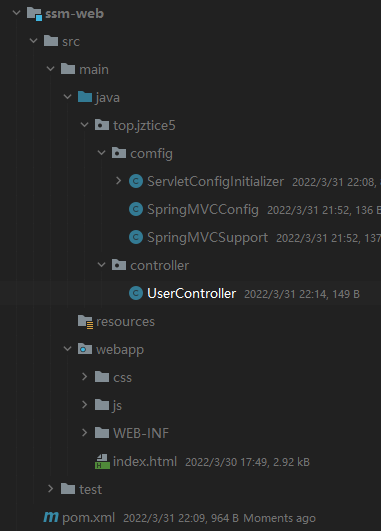The image size is (381, 531).
Task: Collapse the comfig package
Action: [101, 153]
